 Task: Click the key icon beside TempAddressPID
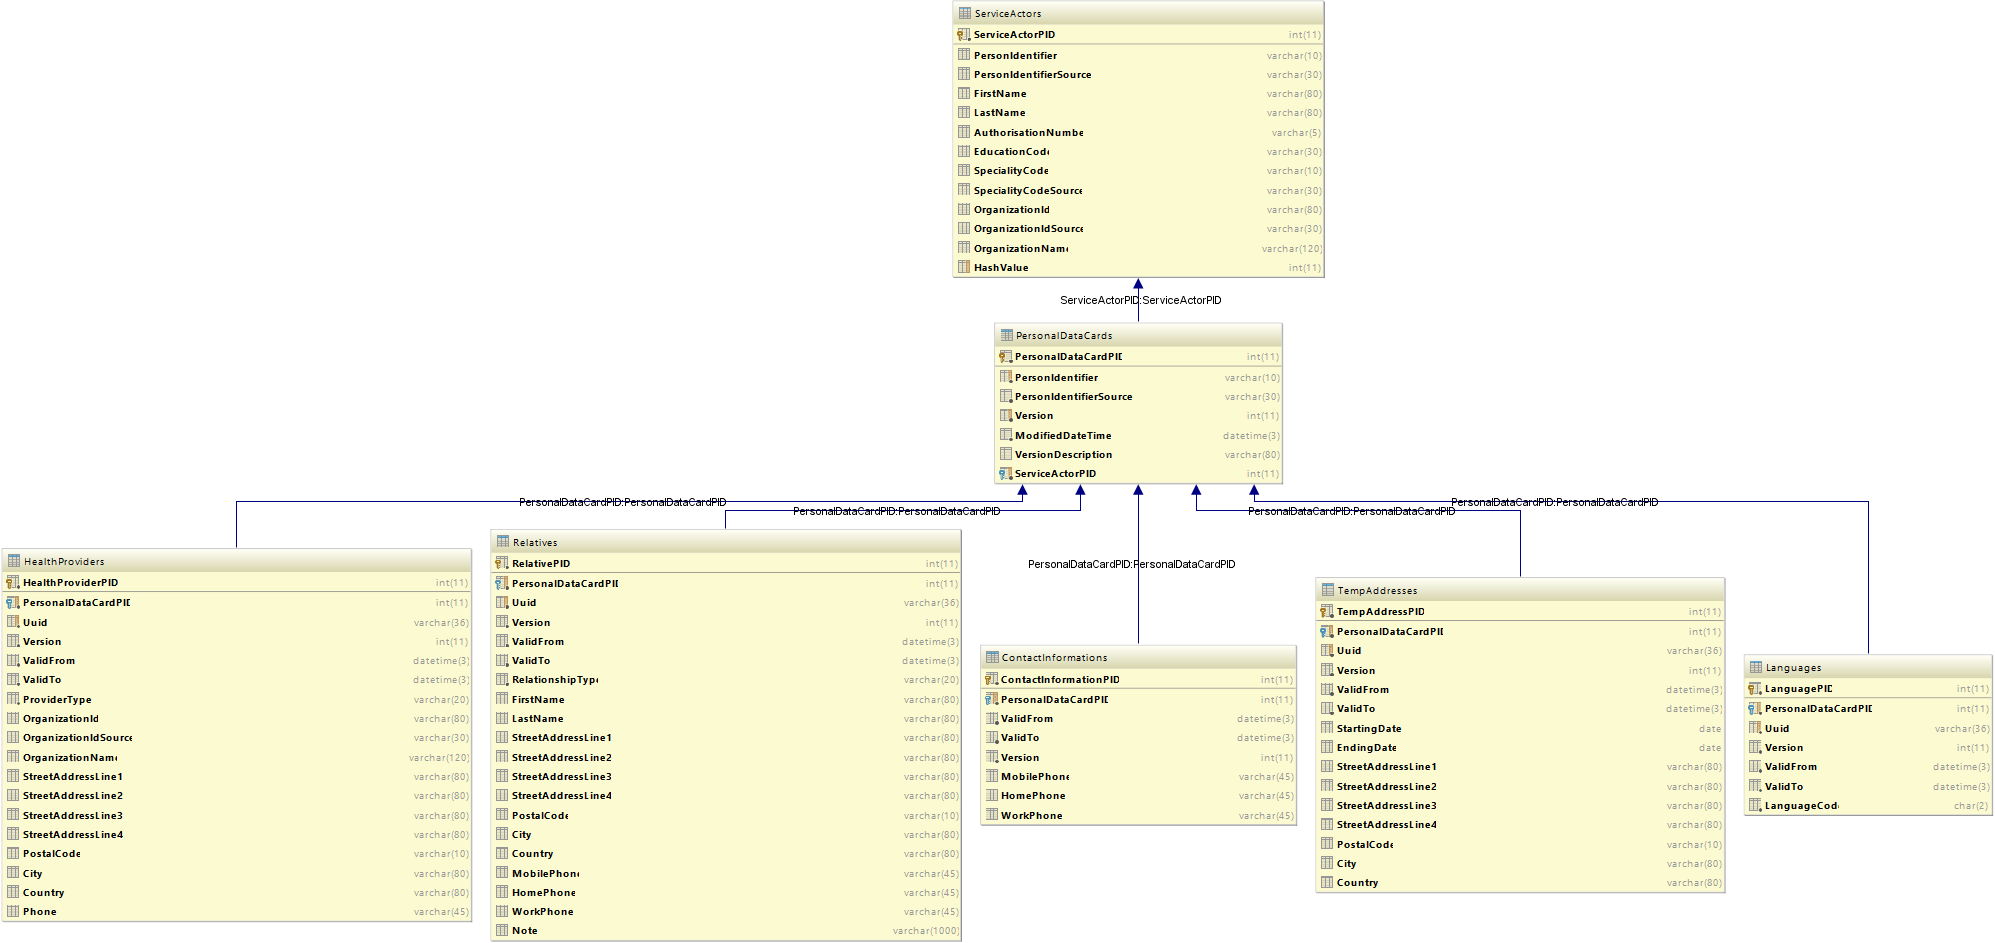click(x=1327, y=612)
